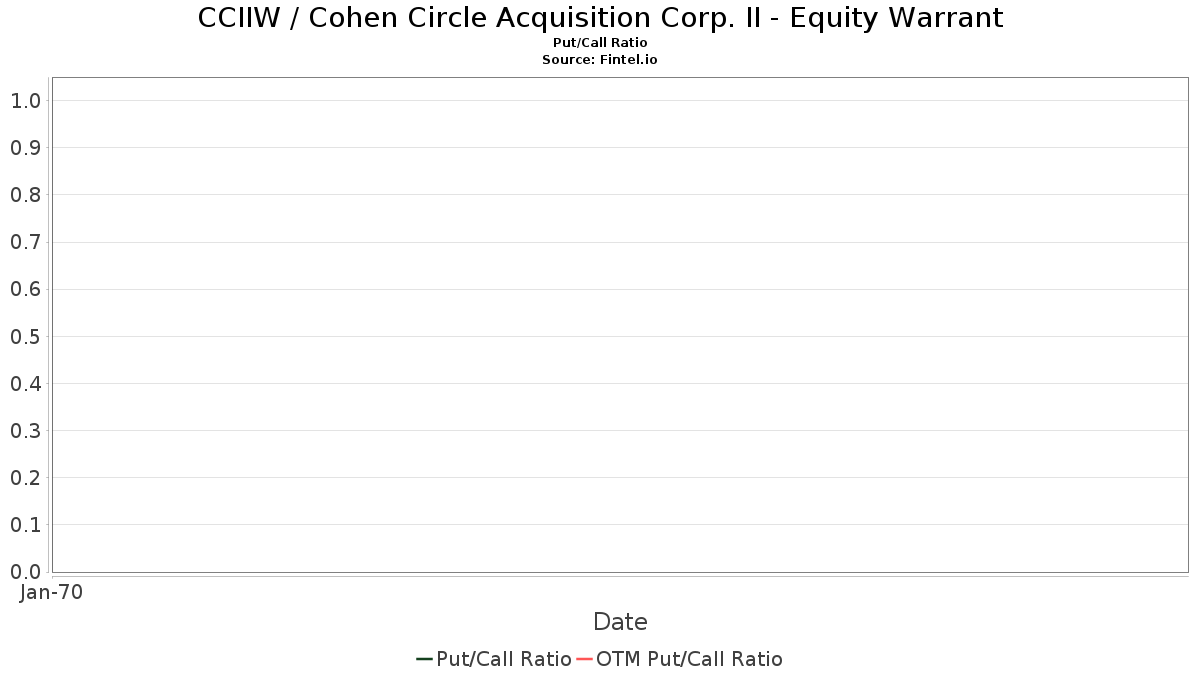Image resolution: width=1200 pixels, height=675 pixels.
Task: Click the 0.9 y-axis label
Action: point(26,147)
